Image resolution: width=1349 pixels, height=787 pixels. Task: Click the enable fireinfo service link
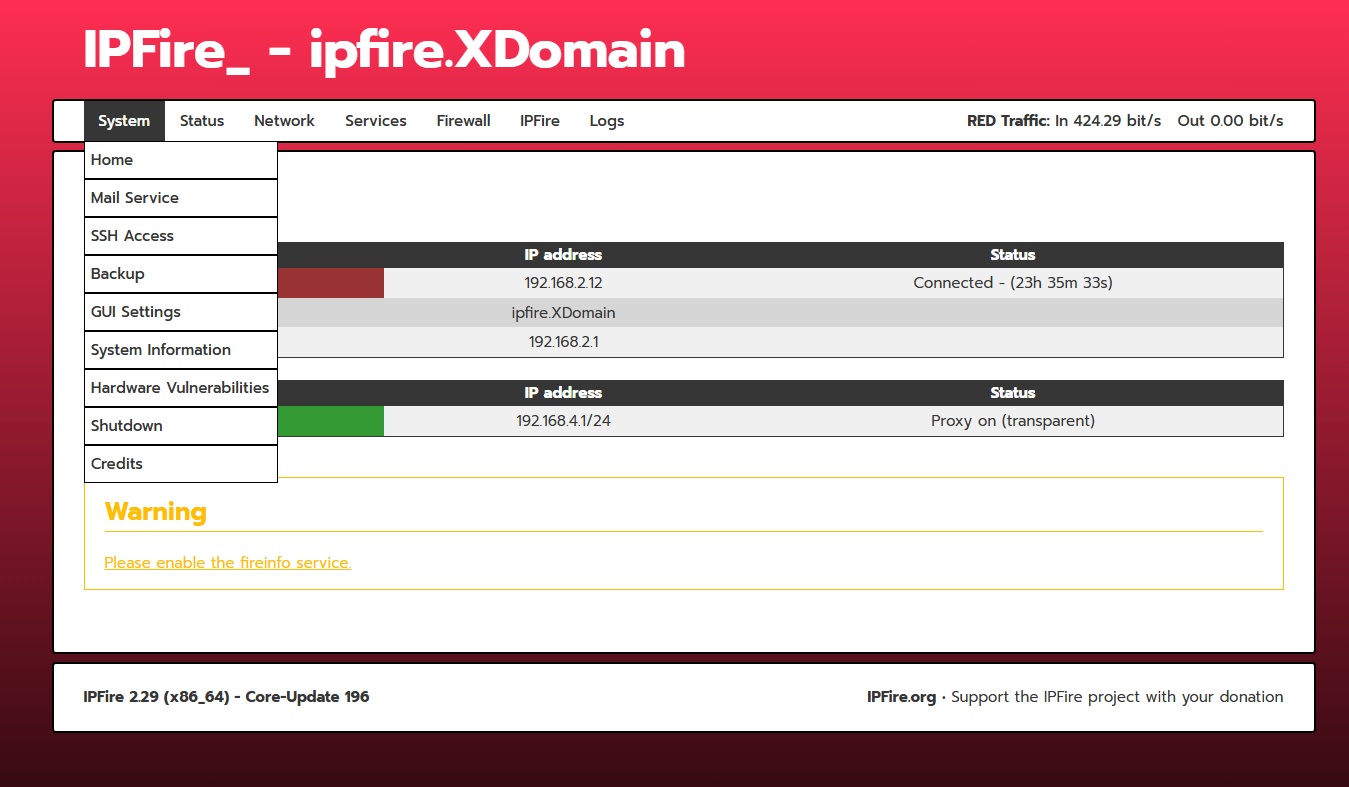(x=227, y=563)
